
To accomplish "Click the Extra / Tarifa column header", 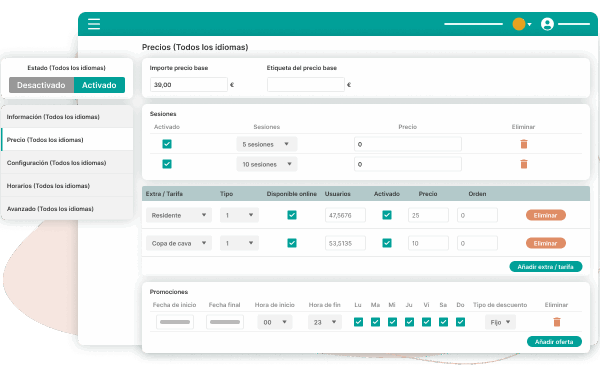I will click(164, 194).
